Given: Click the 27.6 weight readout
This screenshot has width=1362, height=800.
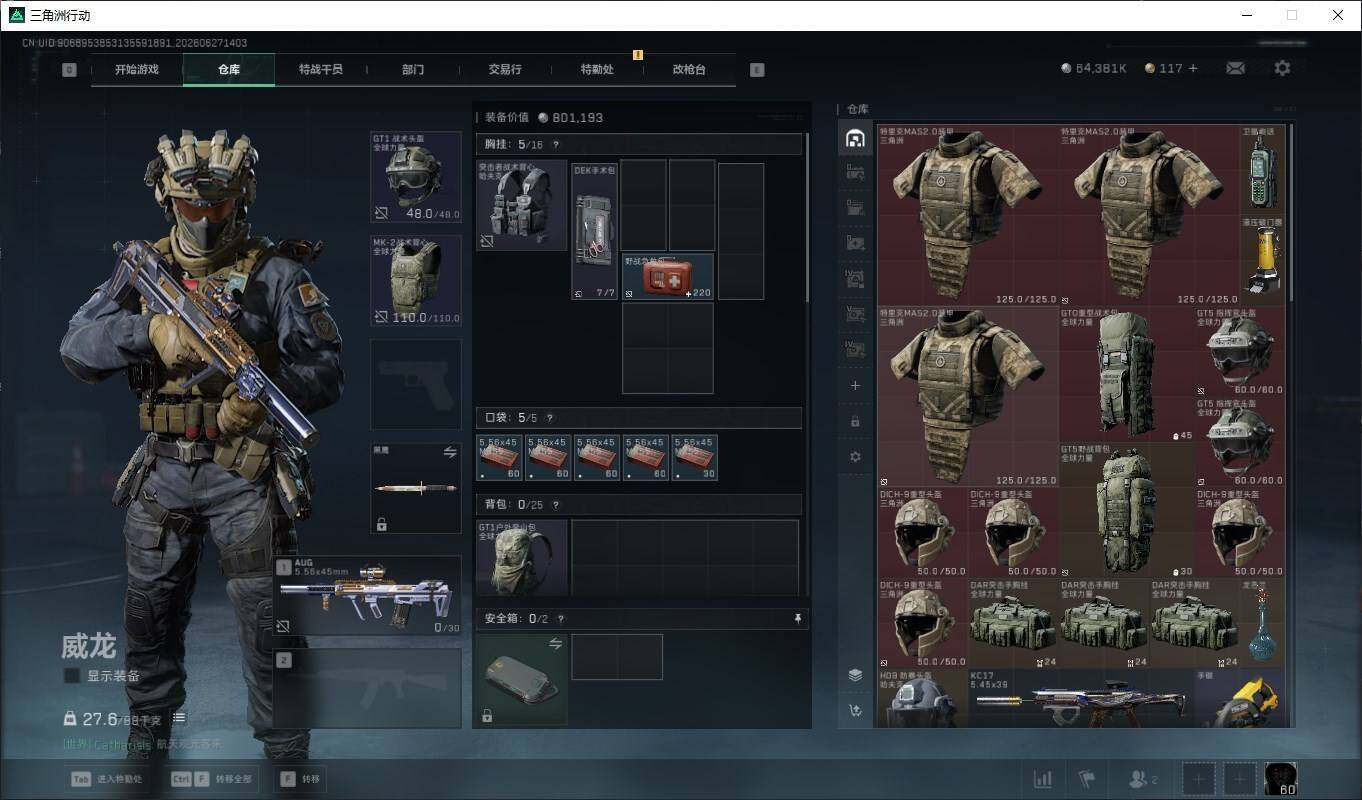Looking at the screenshot, I should point(100,719).
